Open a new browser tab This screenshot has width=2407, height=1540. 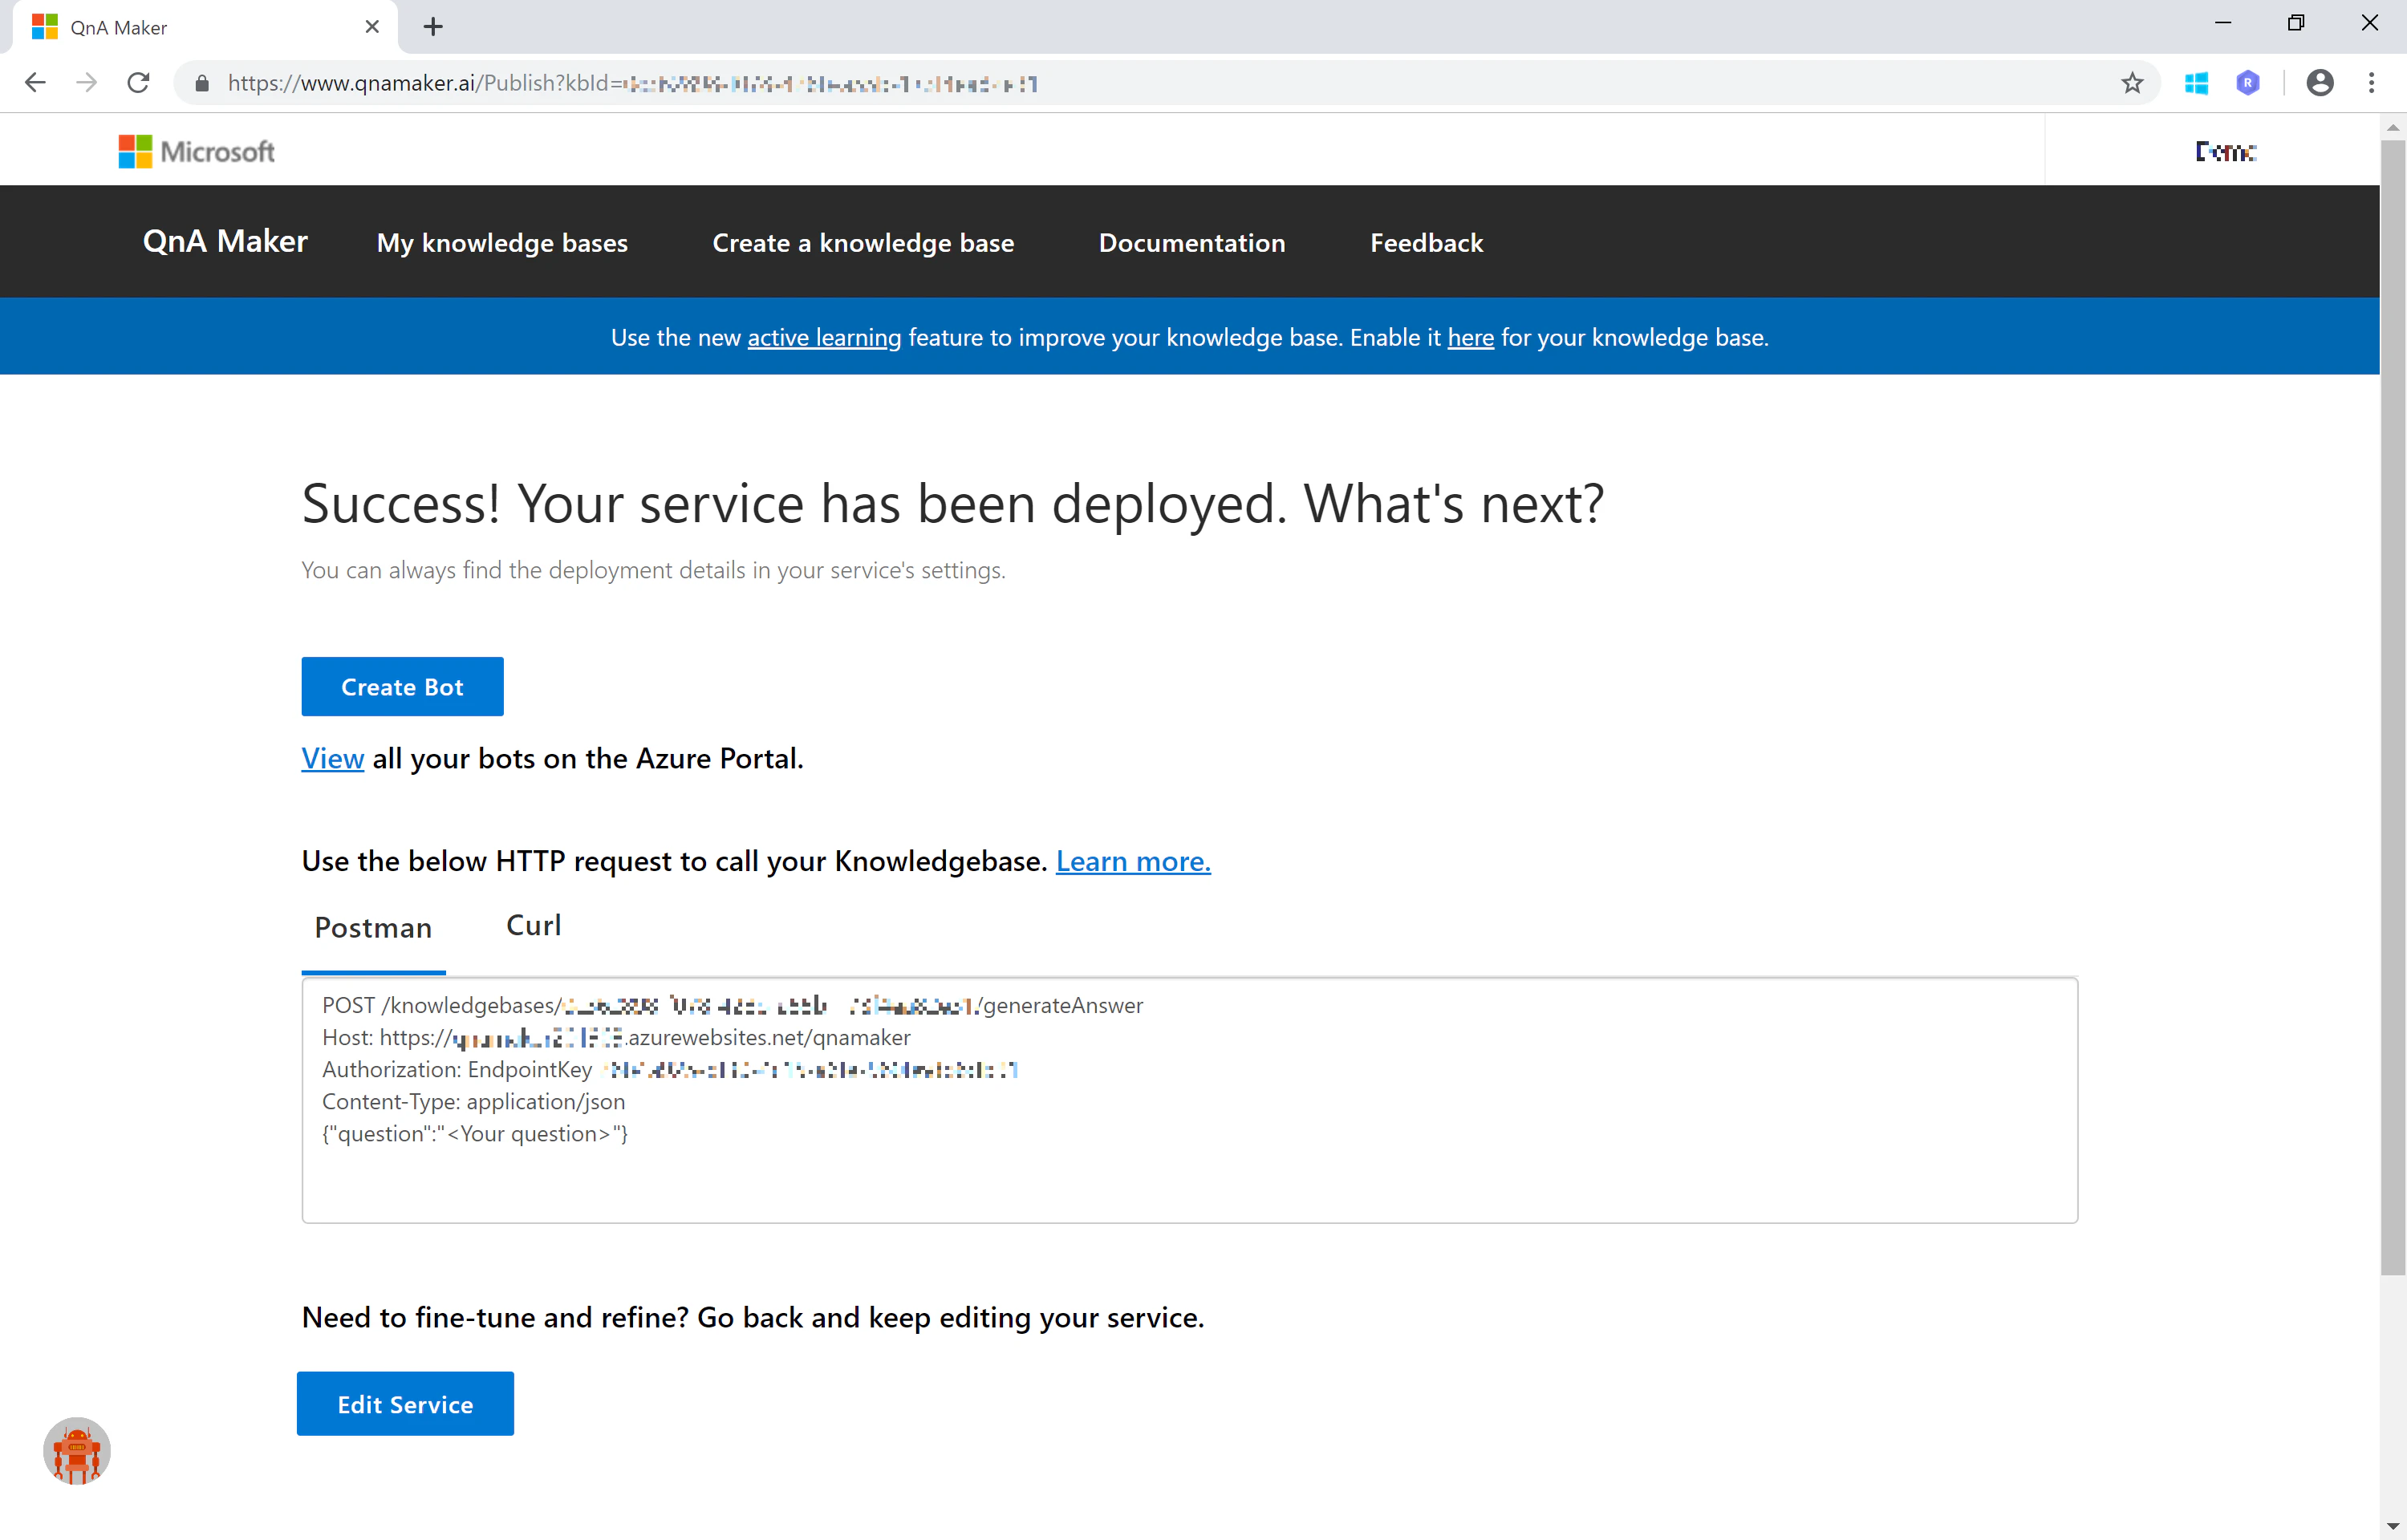point(433,27)
